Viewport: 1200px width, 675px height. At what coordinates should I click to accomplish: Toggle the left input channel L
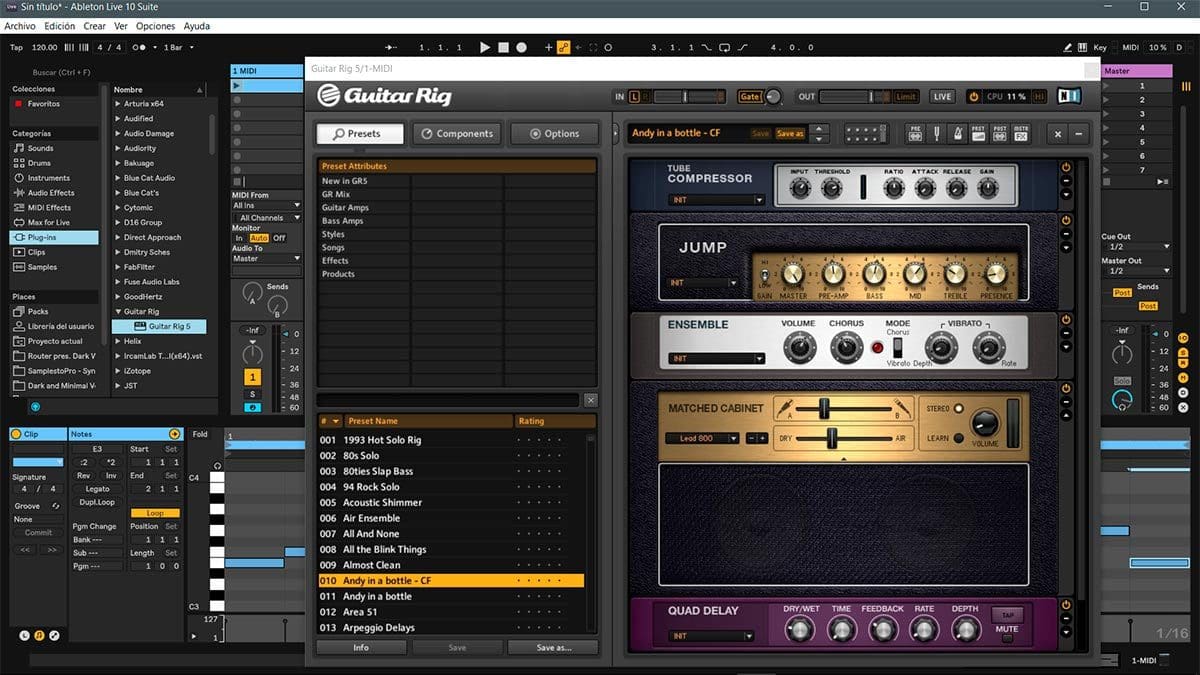(x=634, y=96)
